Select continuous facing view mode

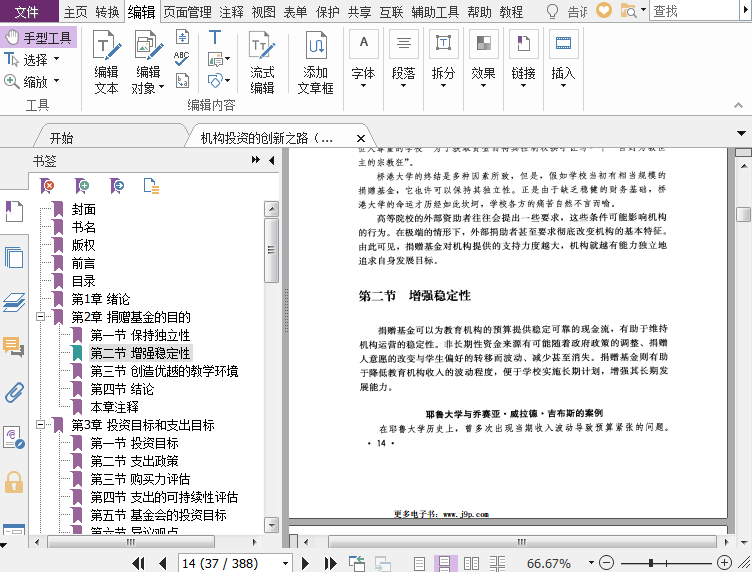tap(497, 563)
